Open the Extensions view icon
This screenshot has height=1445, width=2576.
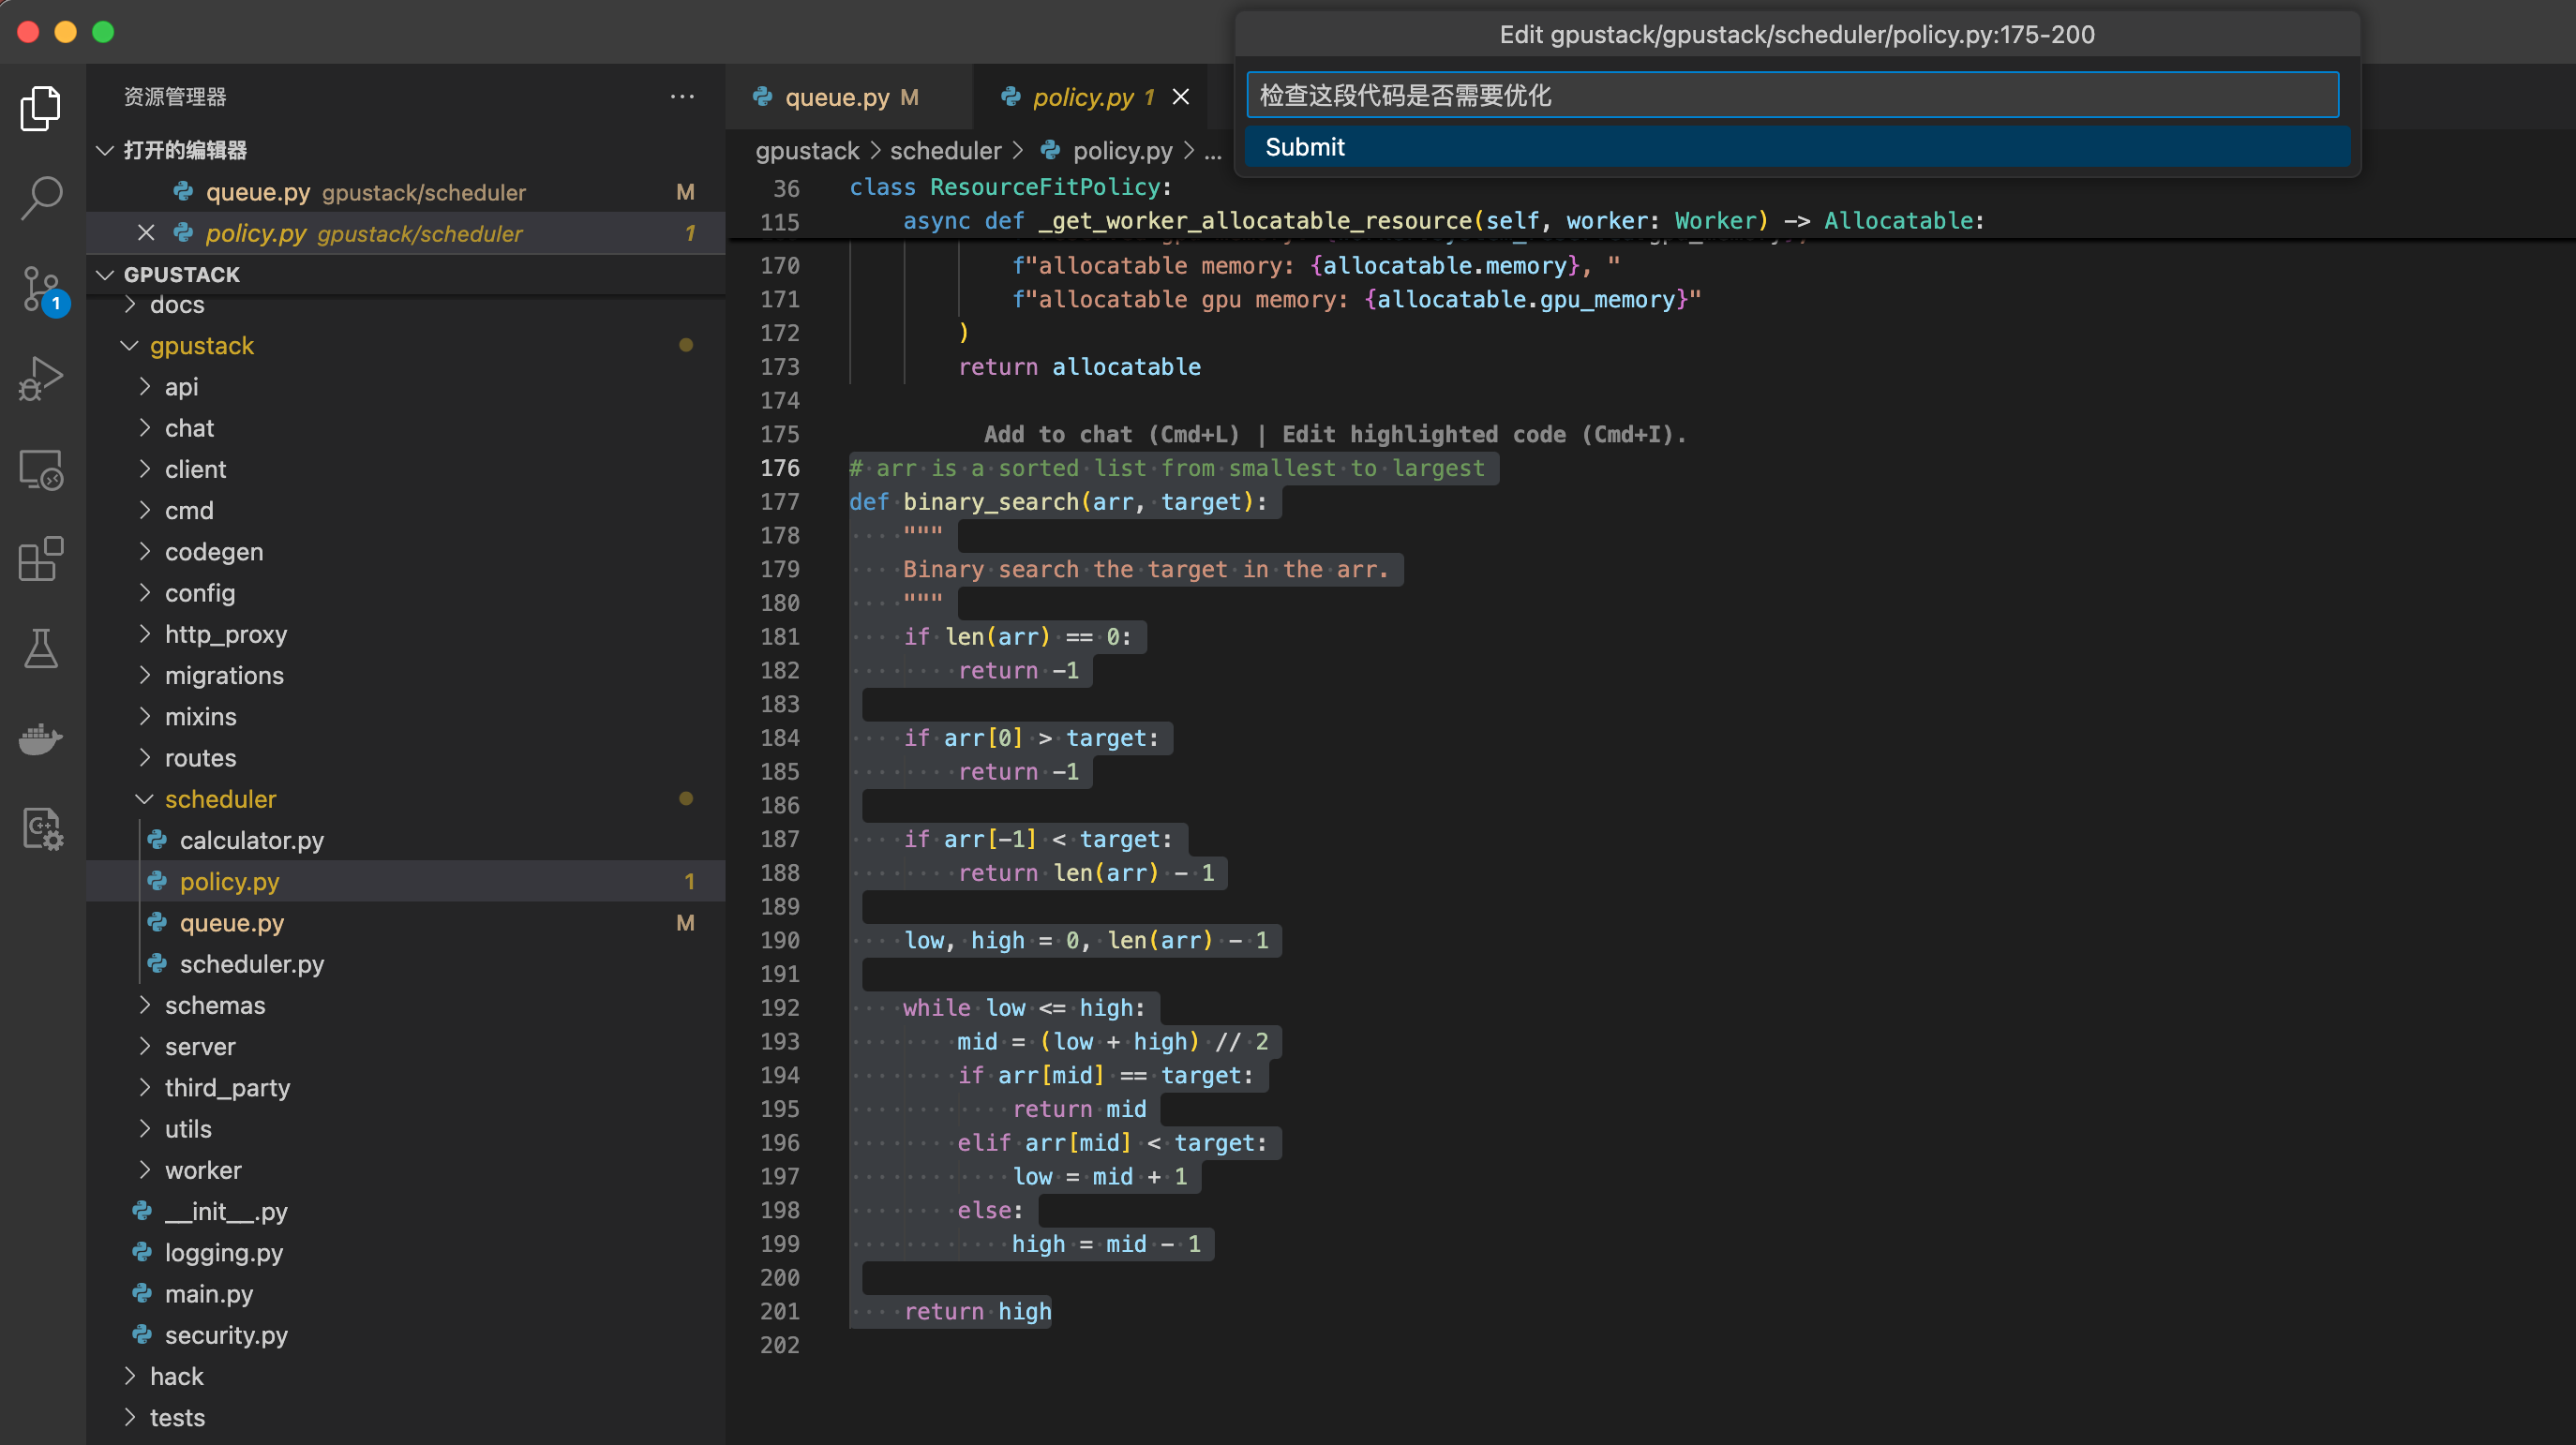[41, 559]
